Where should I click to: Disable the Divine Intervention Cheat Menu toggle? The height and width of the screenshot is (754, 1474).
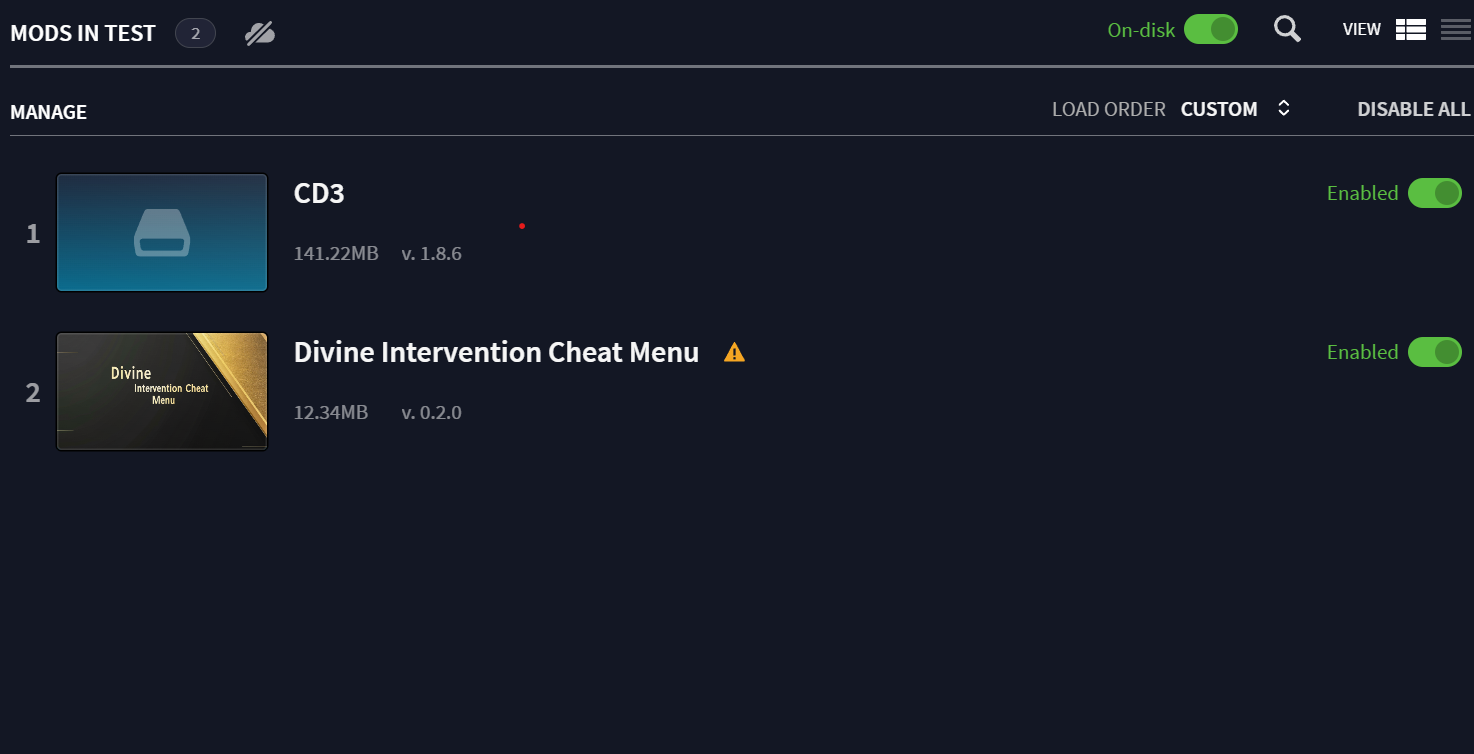(1435, 352)
